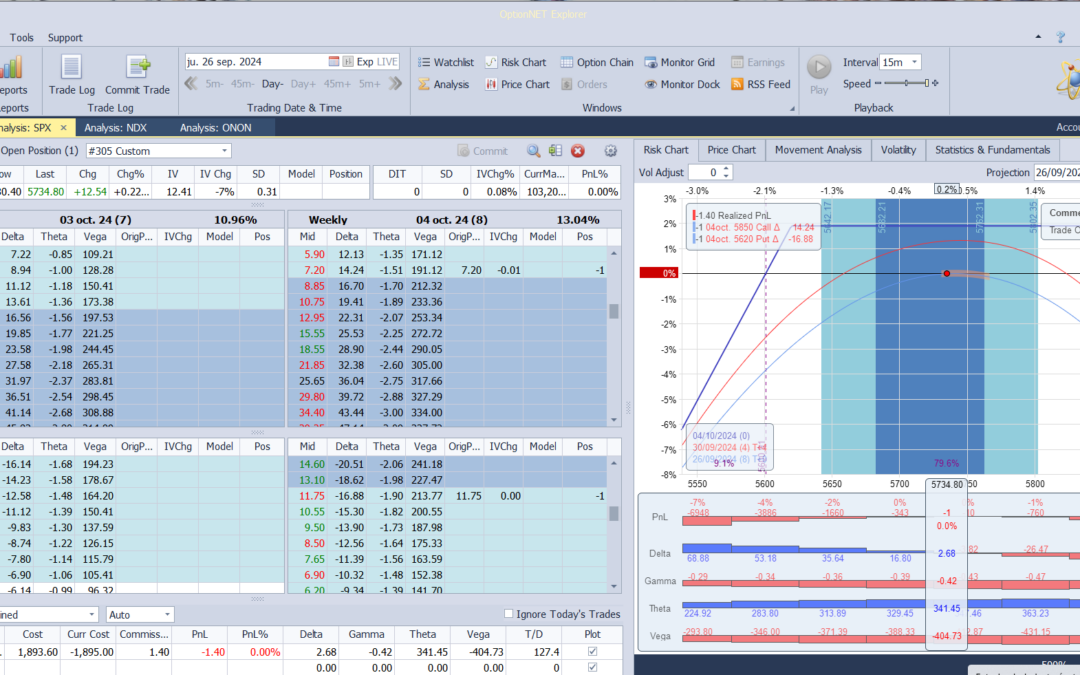1080x675 pixels.
Task: Adjust the playback Speed slider
Action: point(906,83)
